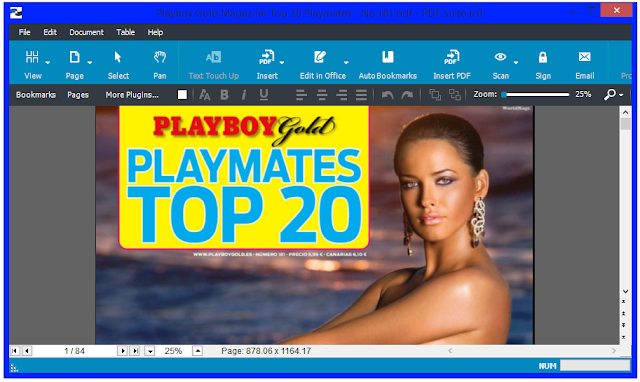This screenshot has height=382, width=640.
Task: Activate the Select cursor tool
Action: coord(118,64)
